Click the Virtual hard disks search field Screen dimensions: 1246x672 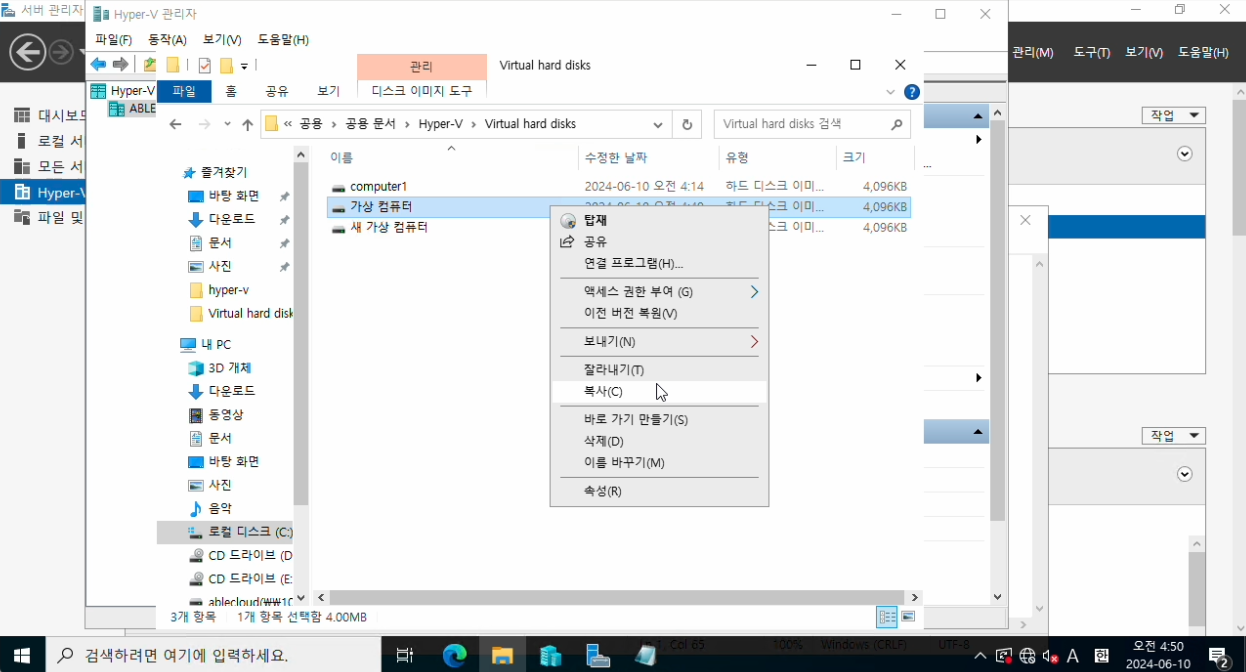[800, 125]
